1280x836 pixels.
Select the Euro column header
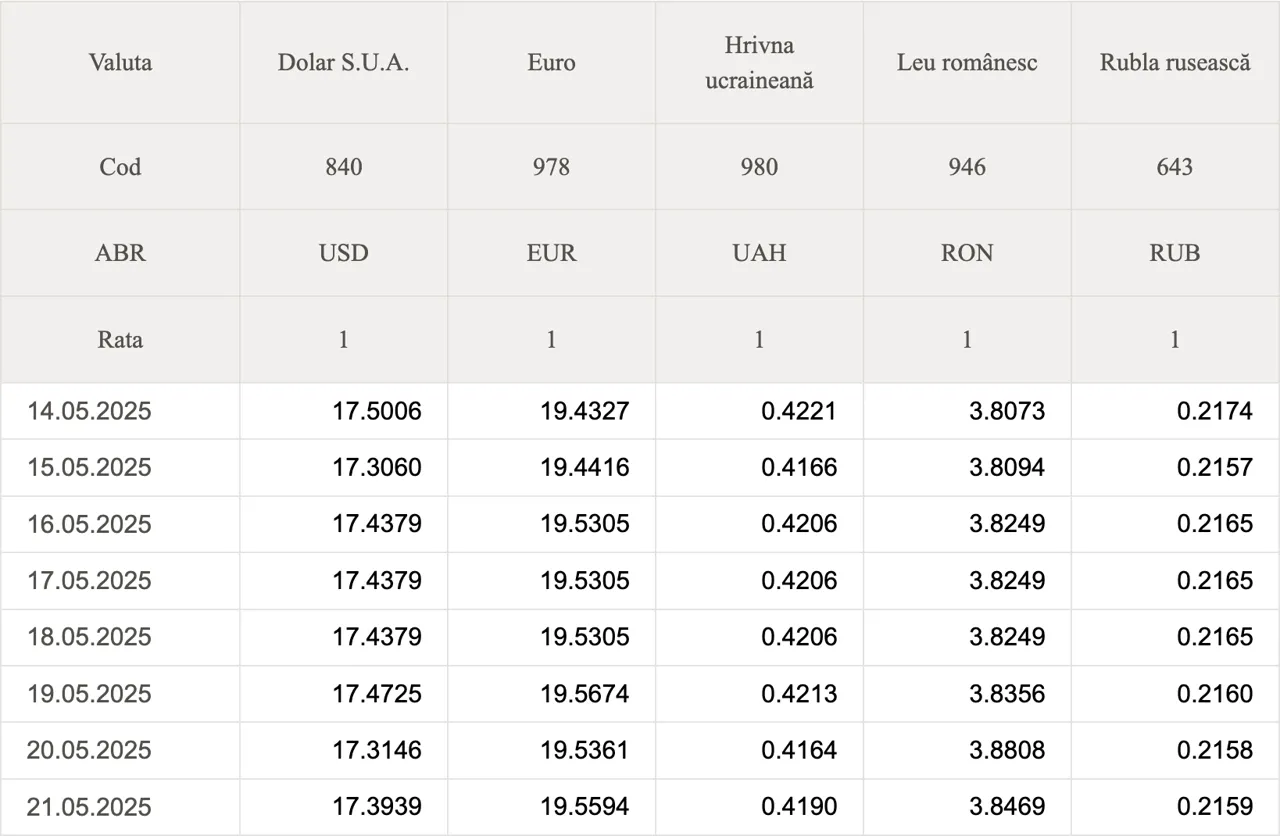(x=551, y=62)
